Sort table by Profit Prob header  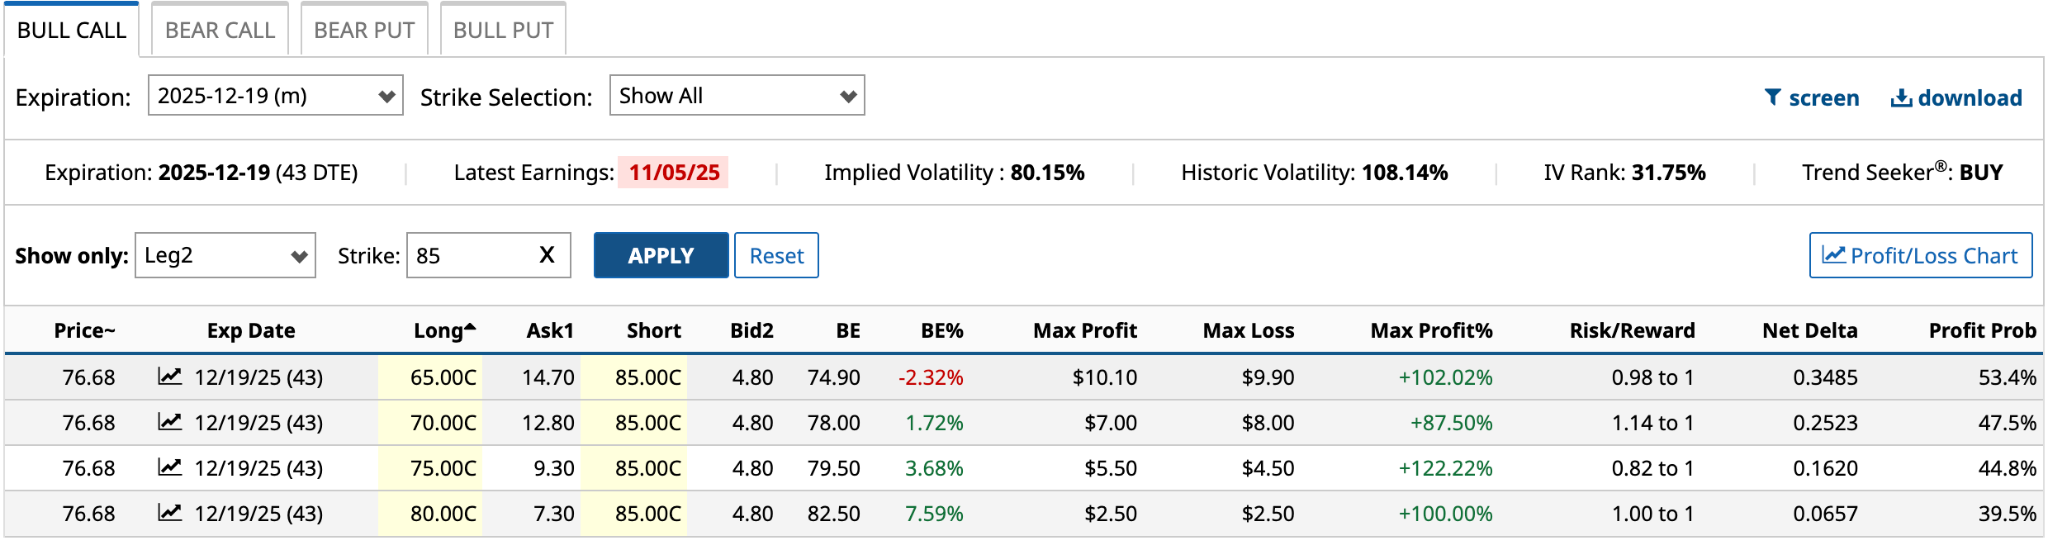tap(1982, 331)
